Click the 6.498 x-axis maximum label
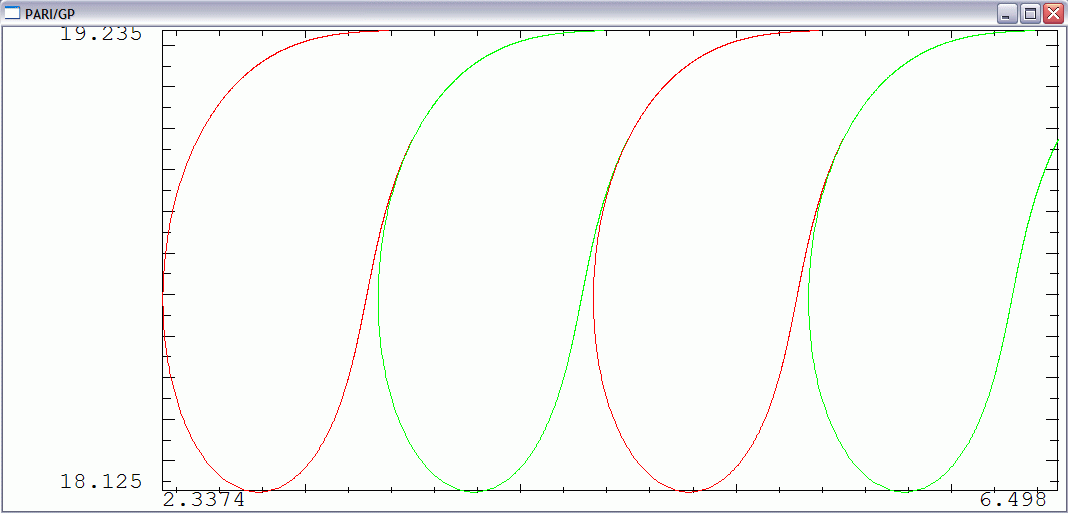 (1013, 499)
